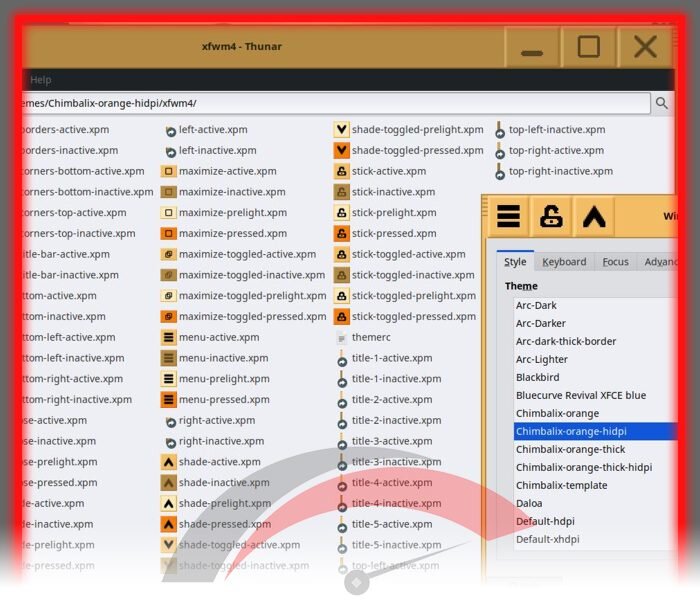Select maximize-prelight.xpm file icon
Screen dimensions: 700x600
click(x=169, y=213)
